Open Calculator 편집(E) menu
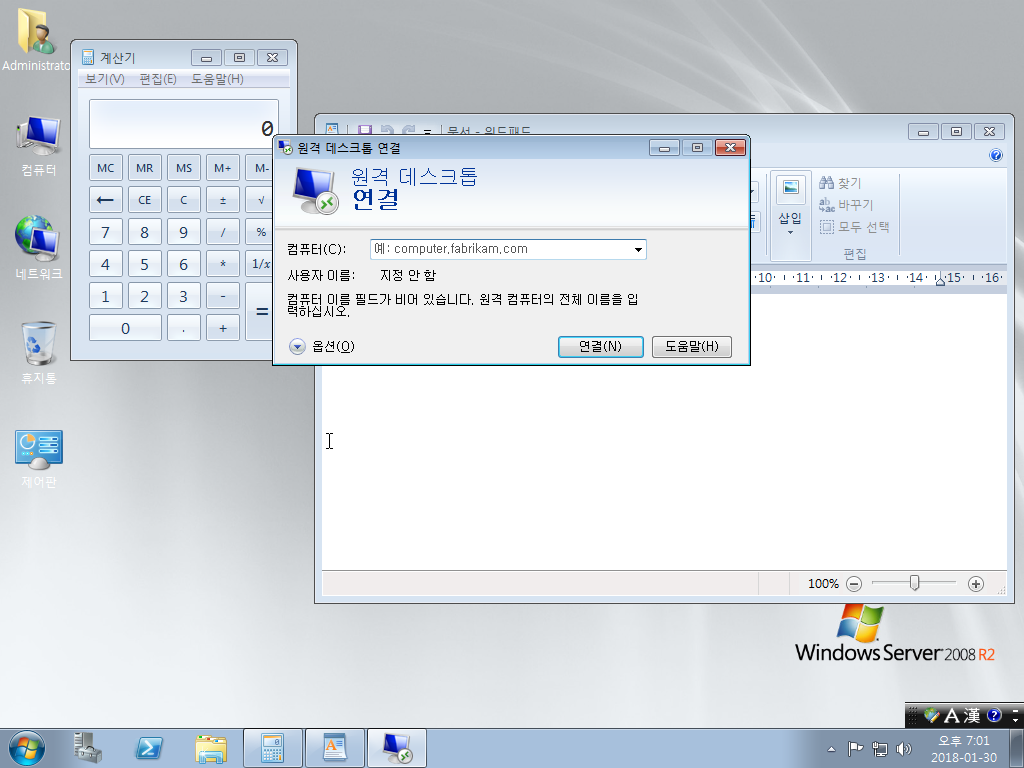Screen dimensions: 1024x768 pos(158,79)
